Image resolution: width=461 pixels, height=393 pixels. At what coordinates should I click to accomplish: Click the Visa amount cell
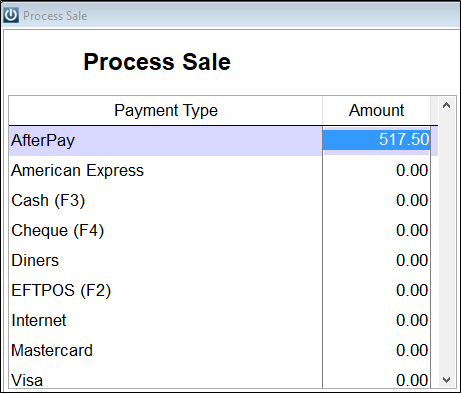[376, 377]
